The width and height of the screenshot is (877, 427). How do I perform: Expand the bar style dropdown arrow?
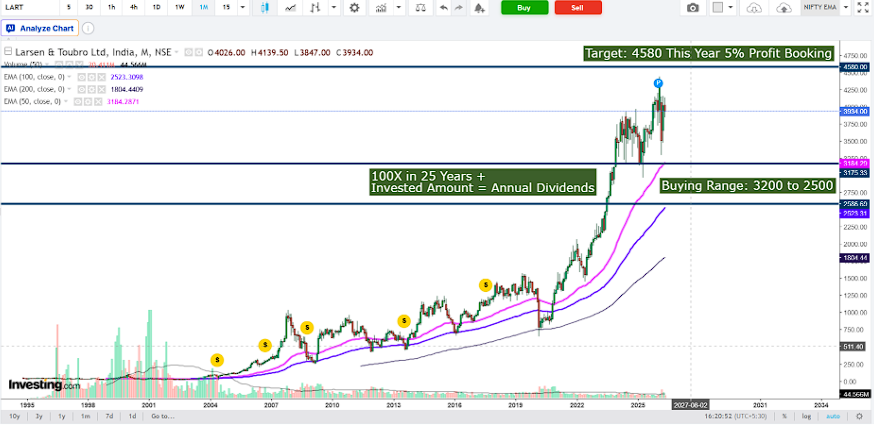tap(334, 7)
